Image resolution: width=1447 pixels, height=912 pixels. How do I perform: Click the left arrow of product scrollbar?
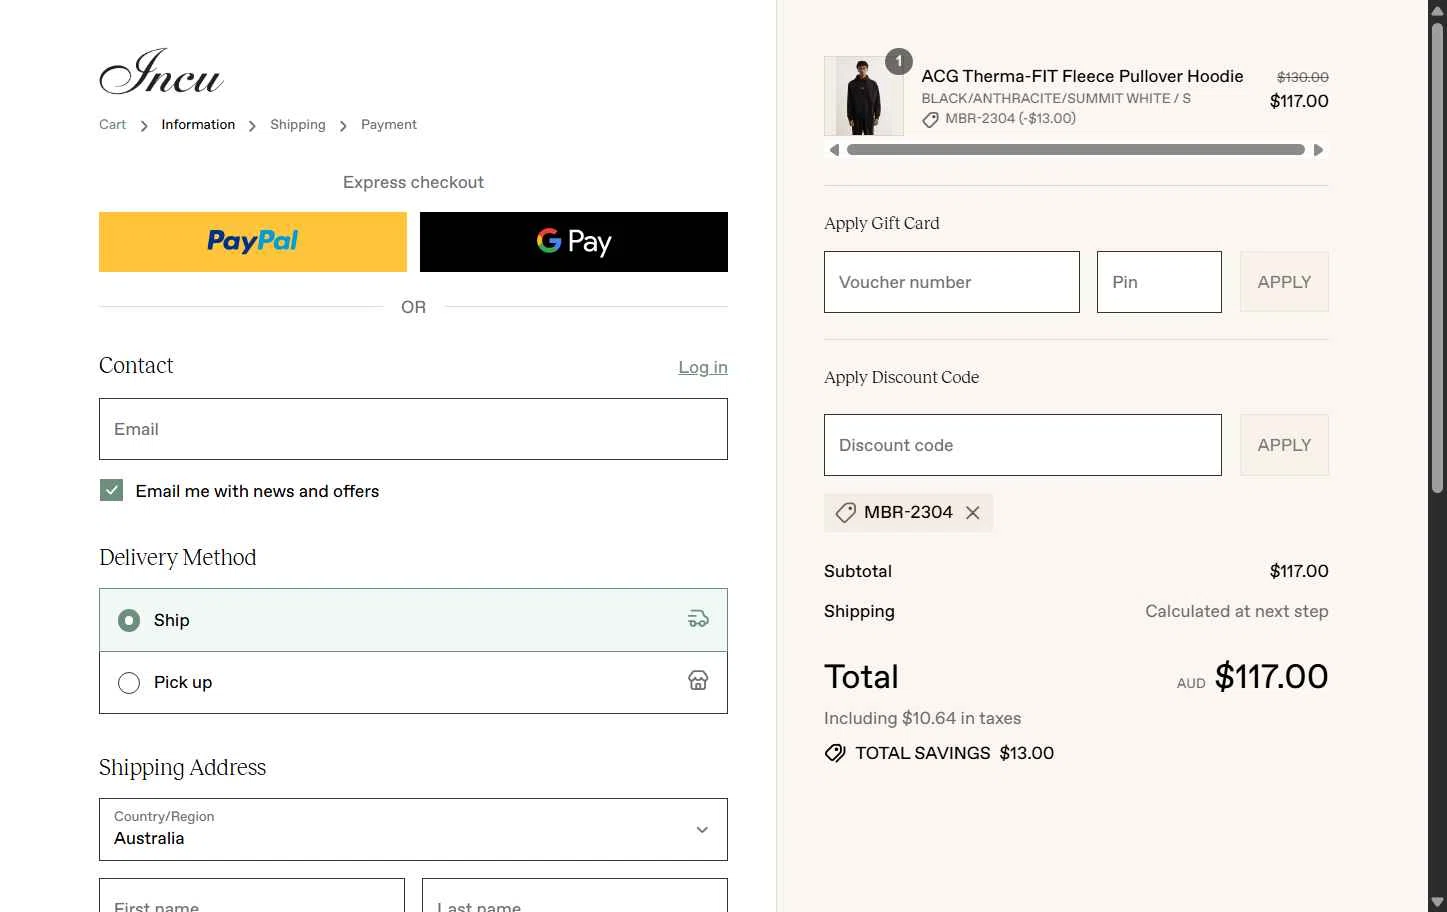834,150
